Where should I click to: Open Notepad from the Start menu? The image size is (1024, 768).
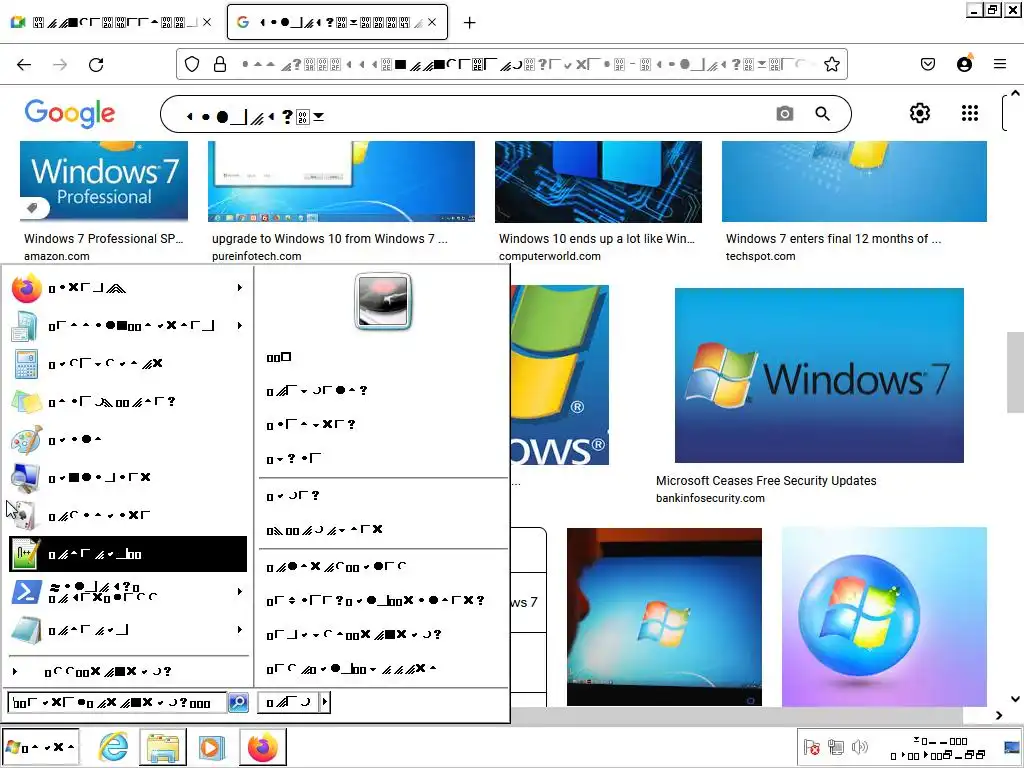(x=128, y=630)
